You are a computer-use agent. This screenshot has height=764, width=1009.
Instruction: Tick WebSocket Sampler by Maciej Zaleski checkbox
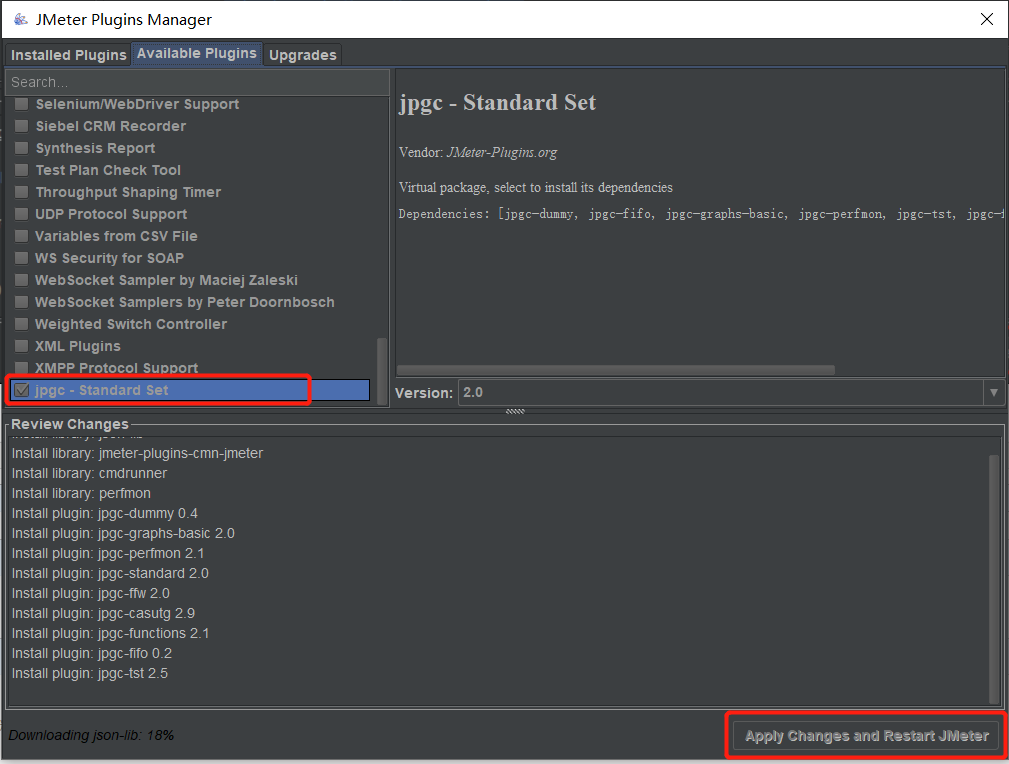click(21, 279)
